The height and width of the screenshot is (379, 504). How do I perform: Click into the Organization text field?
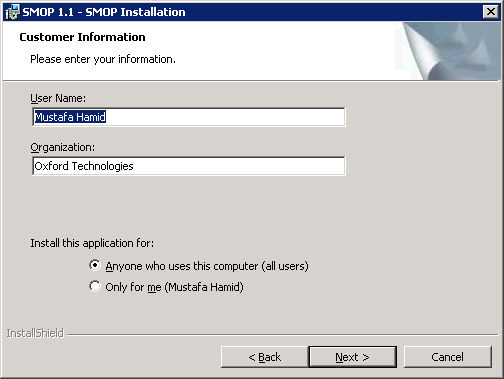tap(189, 166)
